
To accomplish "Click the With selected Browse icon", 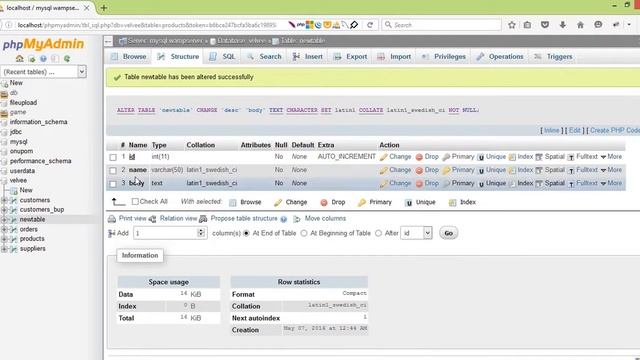I will pos(233,202).
